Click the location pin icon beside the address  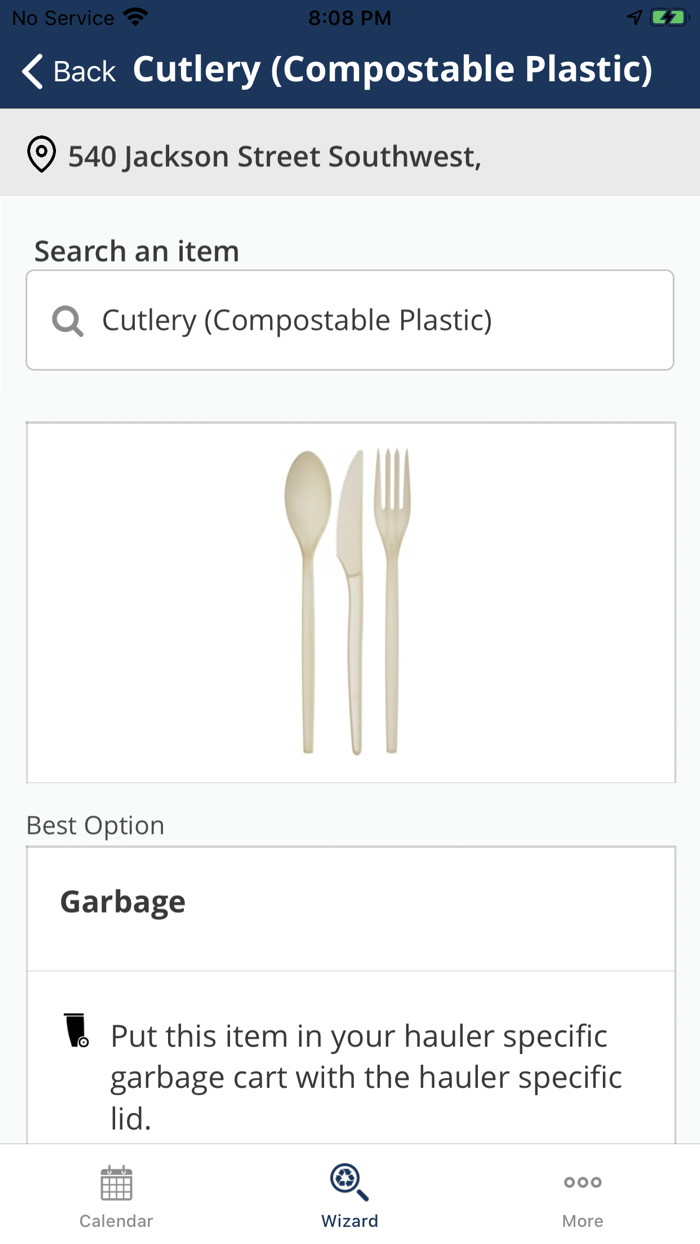click(x=41, y=155)
